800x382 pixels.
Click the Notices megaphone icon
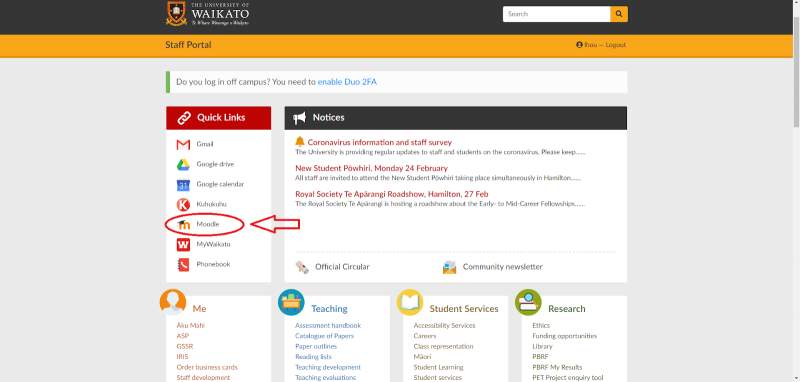pos(299,118)
